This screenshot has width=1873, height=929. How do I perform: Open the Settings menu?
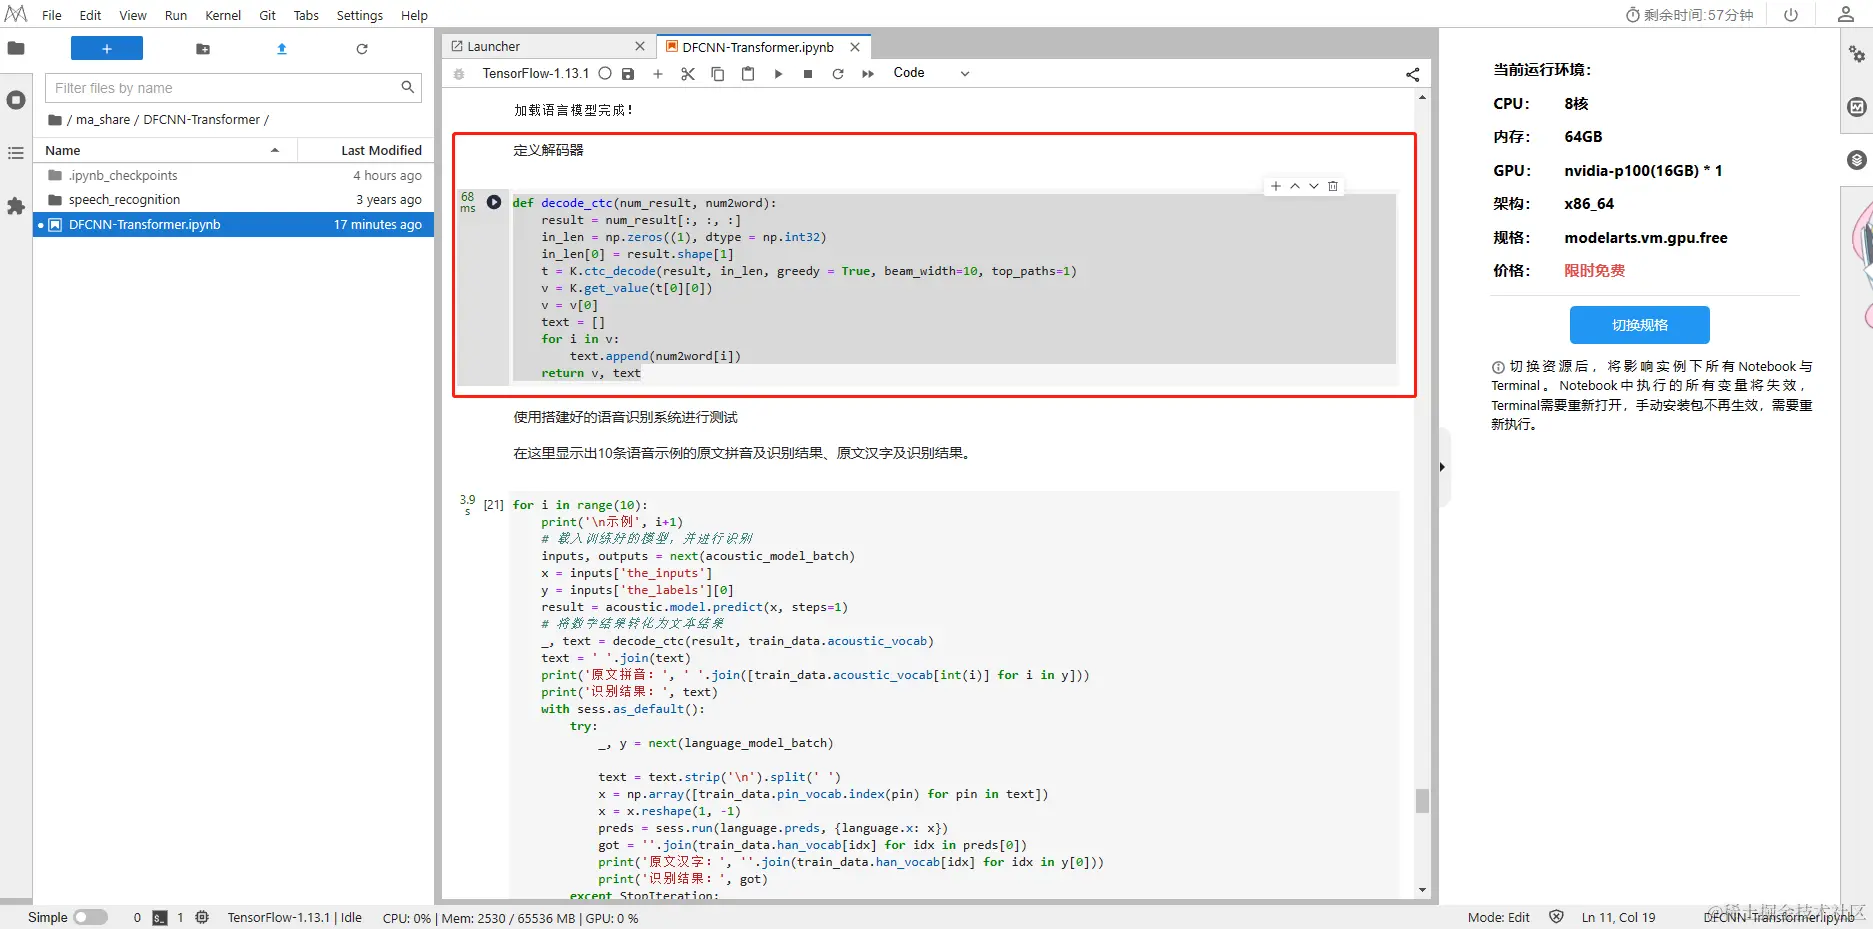(x=360, y=15)
